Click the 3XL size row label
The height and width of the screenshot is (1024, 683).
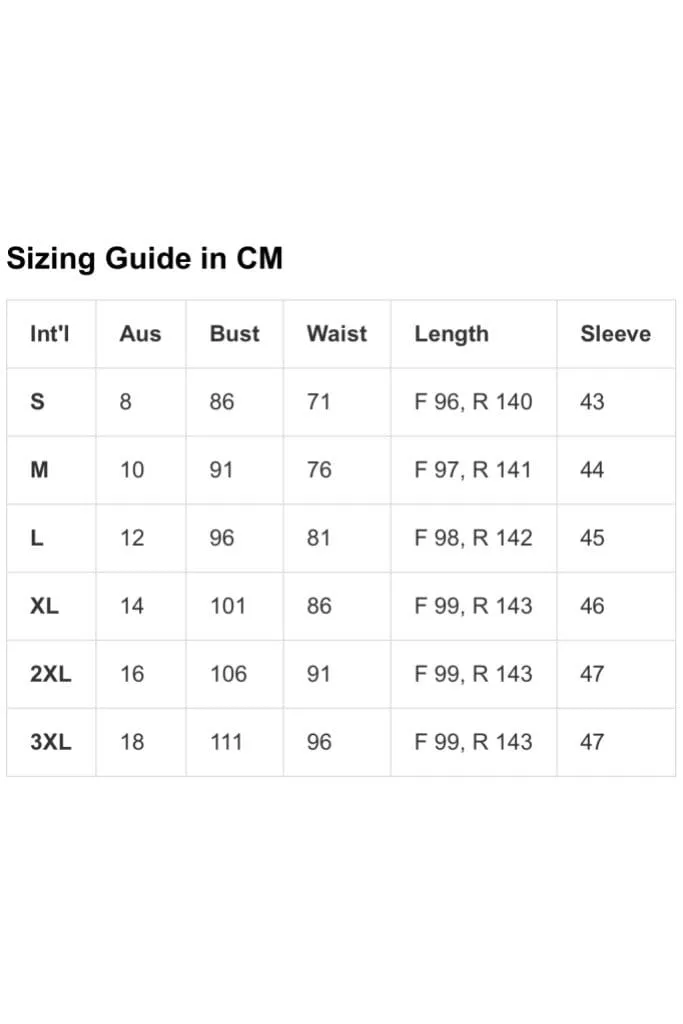pyautogui.click(x=50, y=742)
